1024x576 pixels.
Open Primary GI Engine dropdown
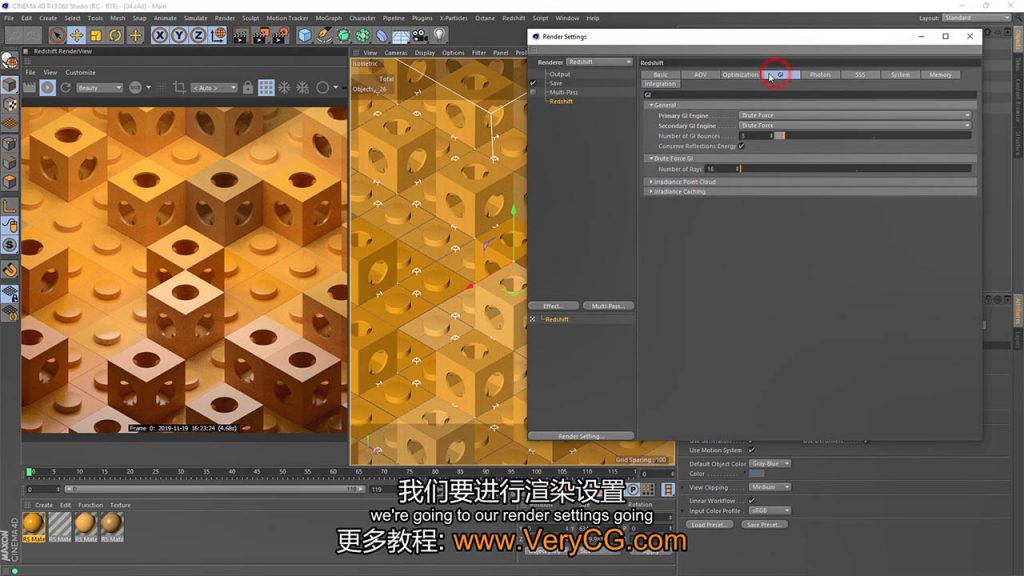pos(855,116)
